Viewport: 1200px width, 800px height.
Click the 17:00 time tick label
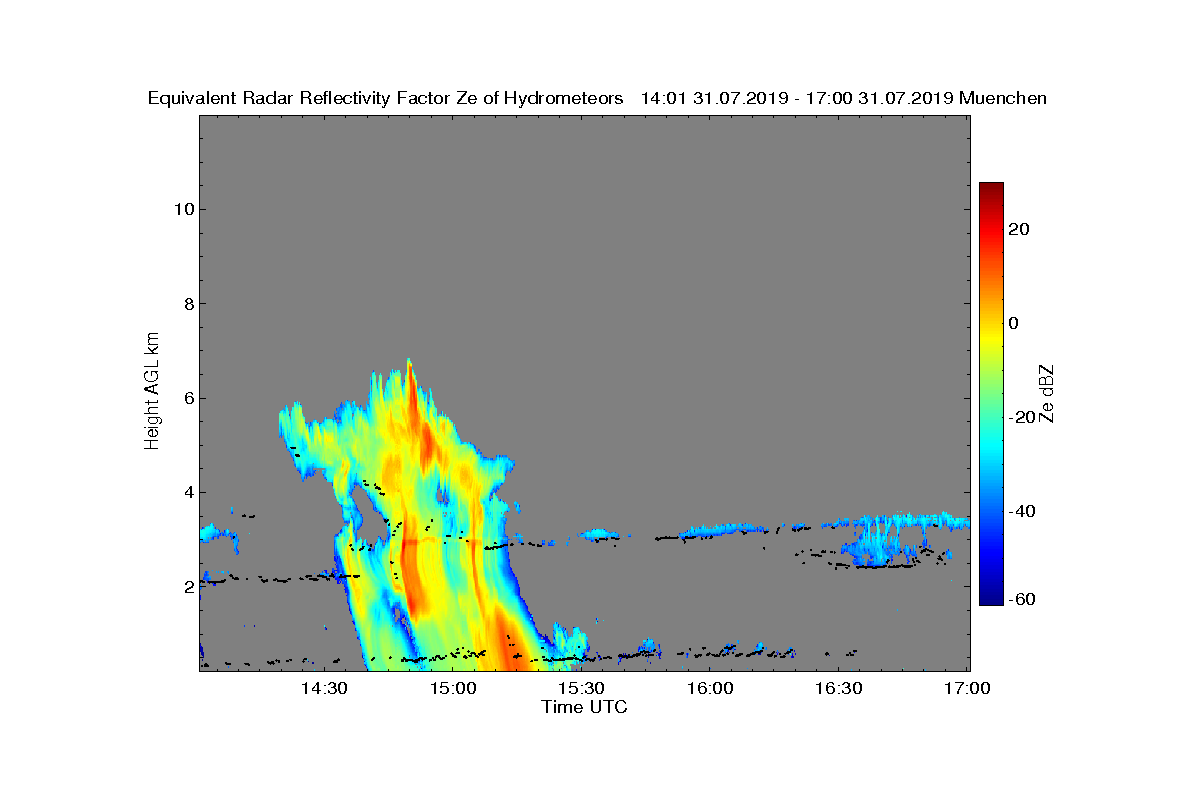966,689
